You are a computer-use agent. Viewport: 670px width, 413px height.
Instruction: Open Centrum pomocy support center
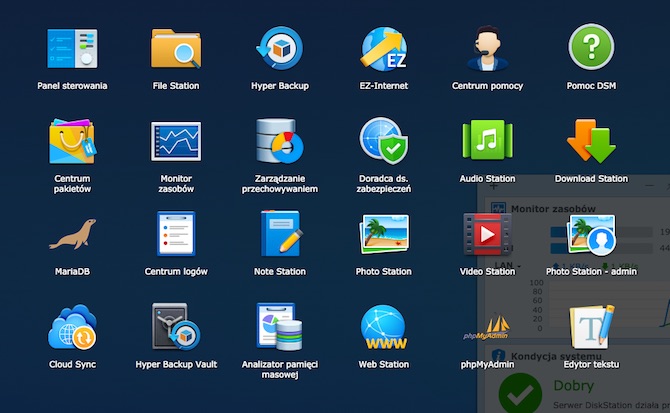pos(488,48)
